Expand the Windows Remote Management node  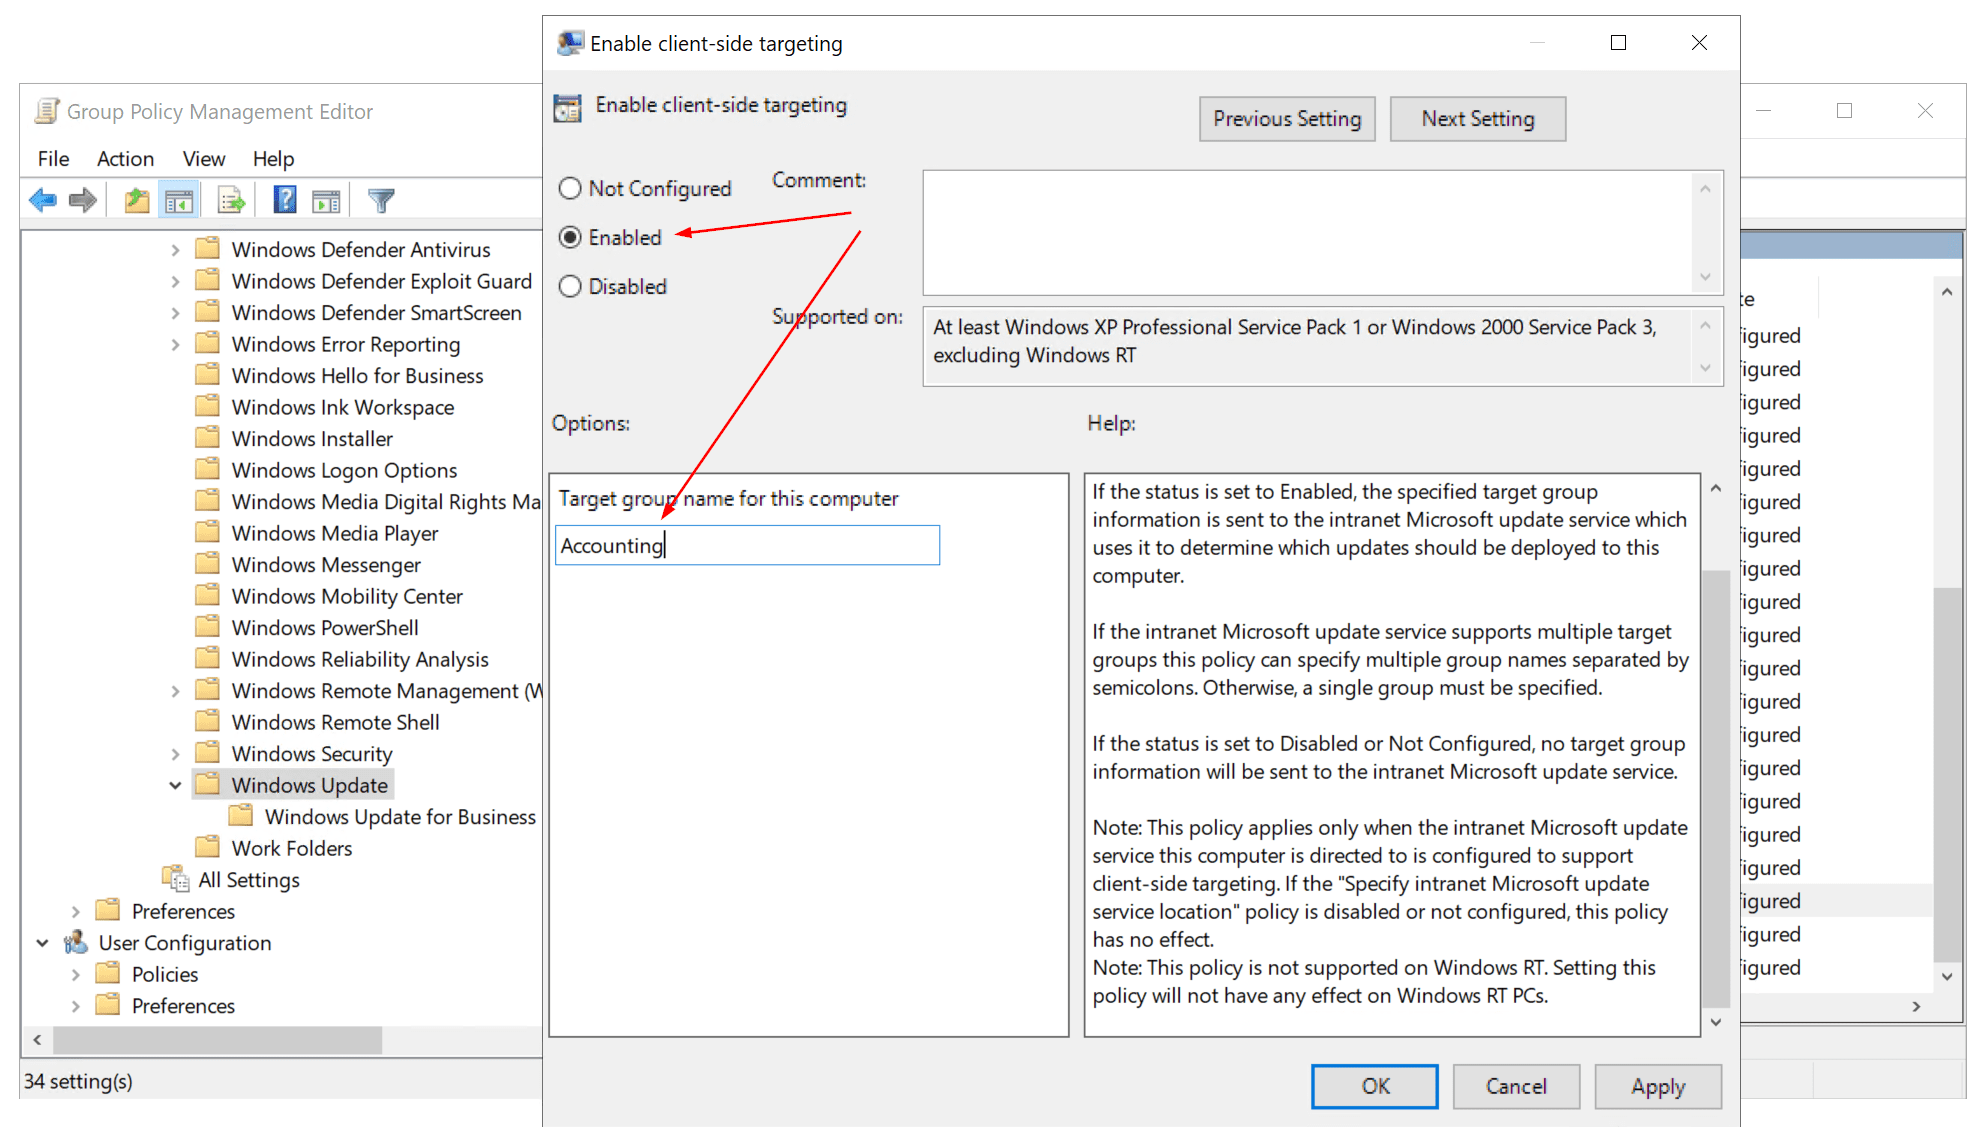point(175,691)
